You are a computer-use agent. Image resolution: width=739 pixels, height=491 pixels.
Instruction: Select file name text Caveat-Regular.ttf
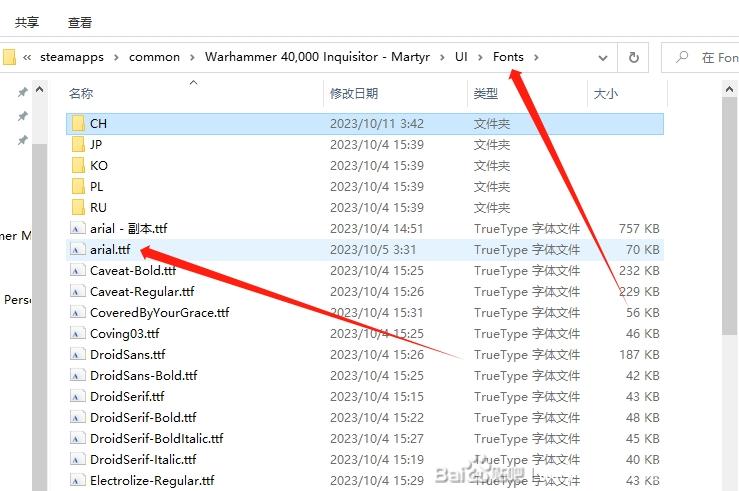pyautogui.click(x=142, y=292)
